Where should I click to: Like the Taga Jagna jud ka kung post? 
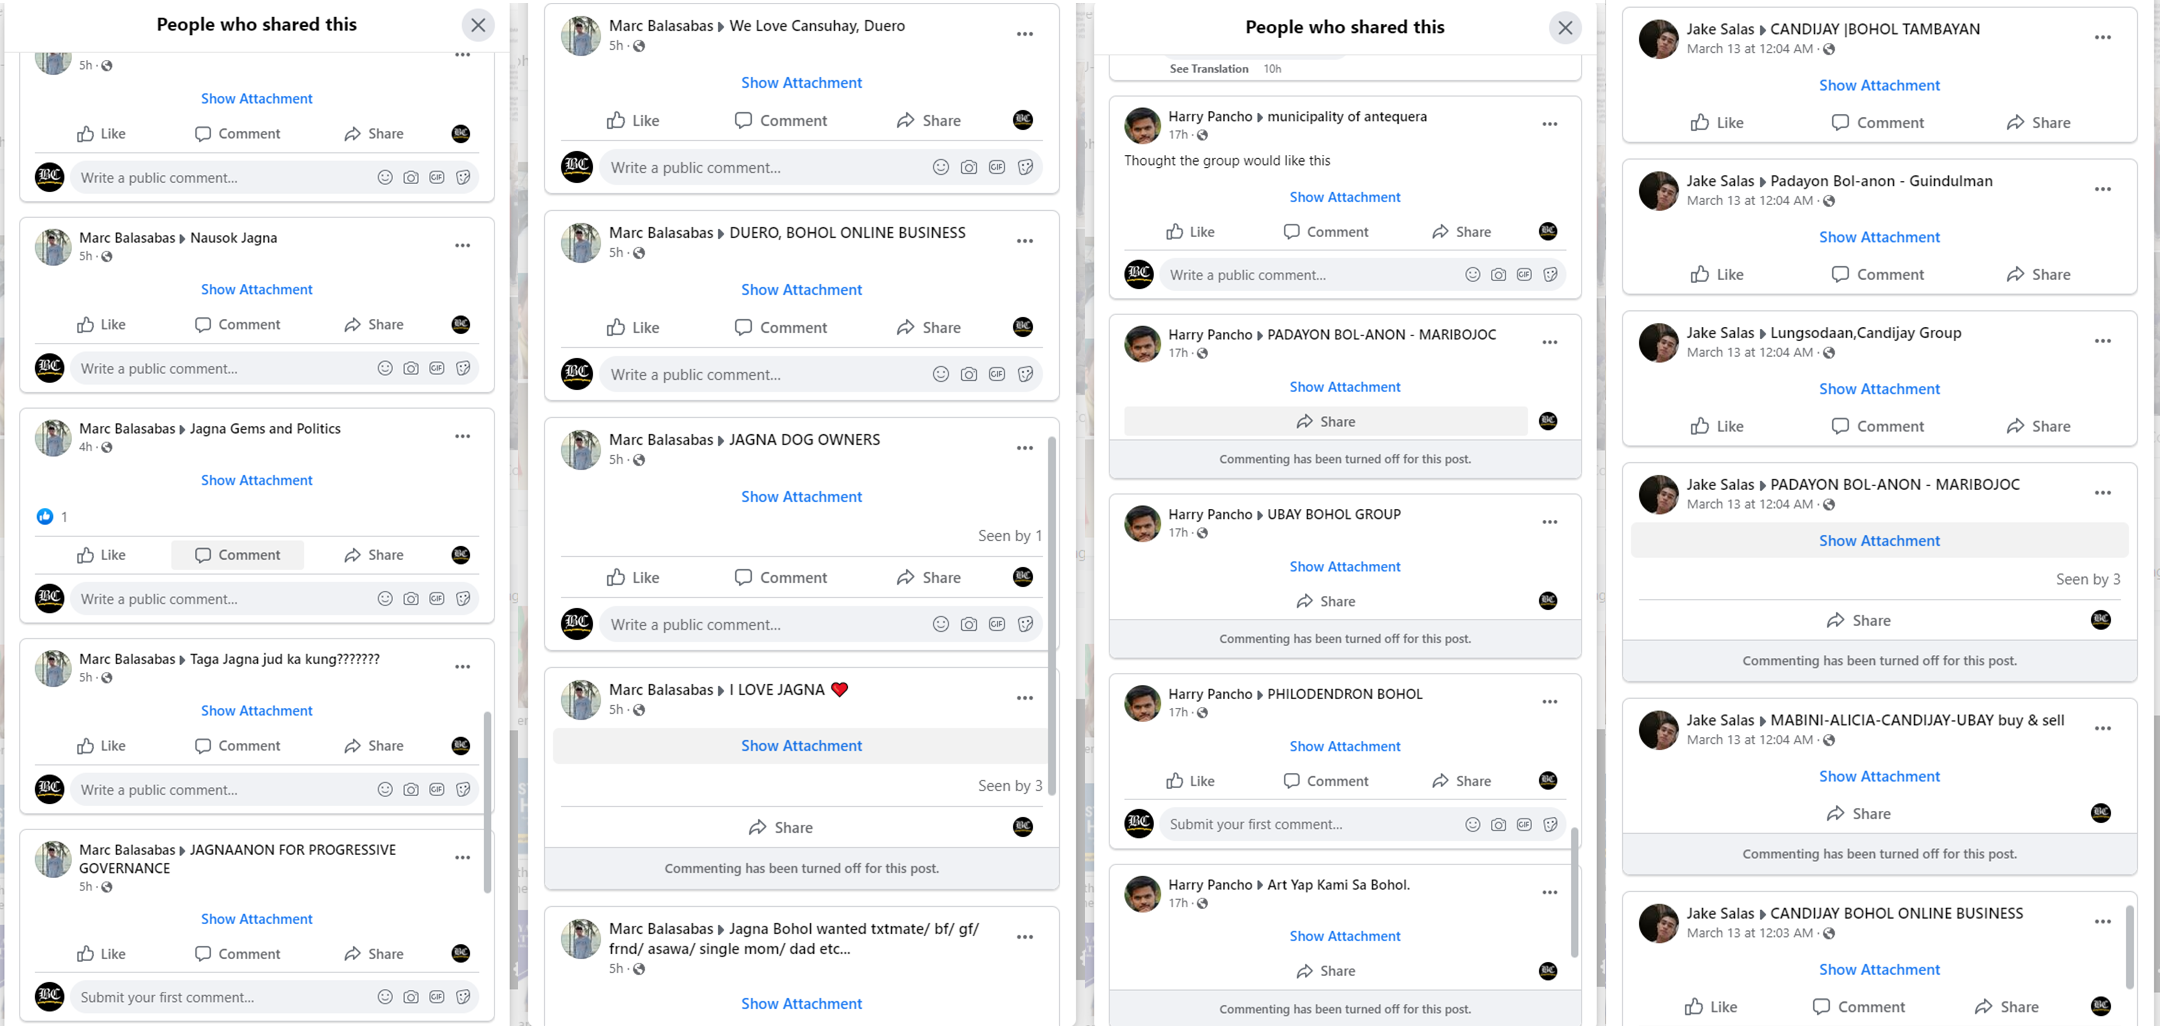101,746
